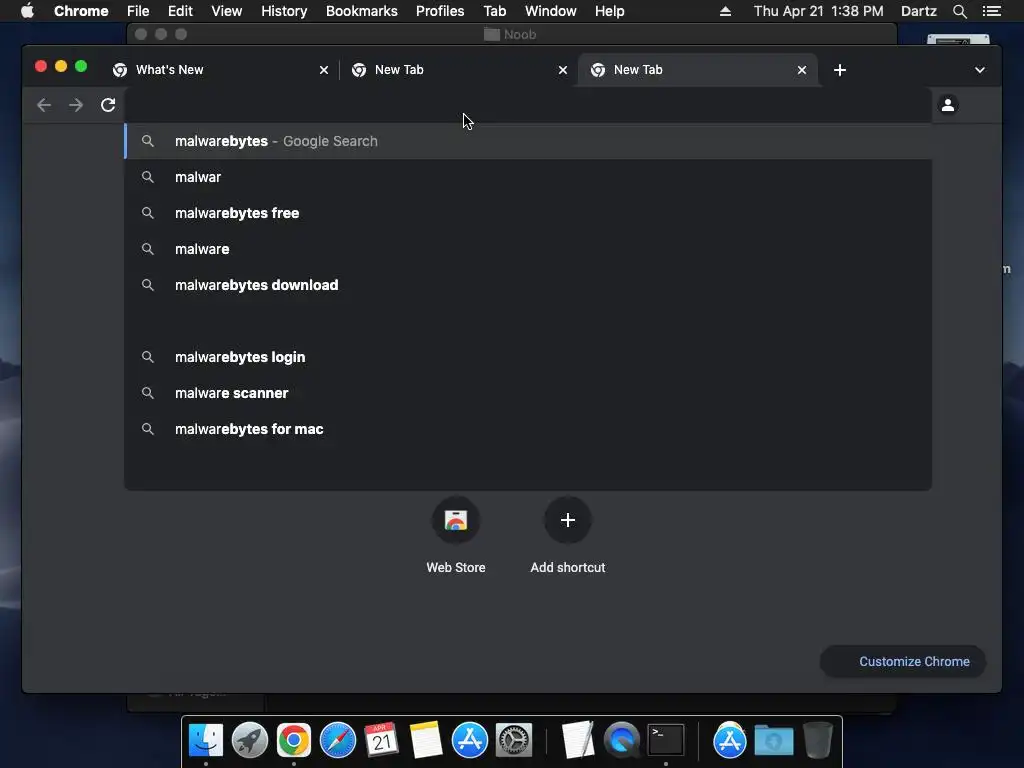Open the Profiles menu
This screenshot has height=768, width=1024.
pyautogui.click(x=440, y=11)
